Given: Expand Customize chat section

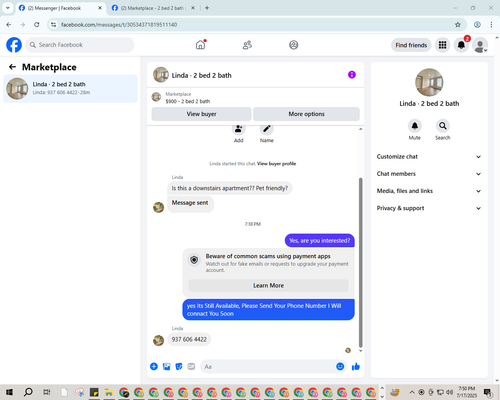Looking at the screenshot, I should (x=429, y=157).
